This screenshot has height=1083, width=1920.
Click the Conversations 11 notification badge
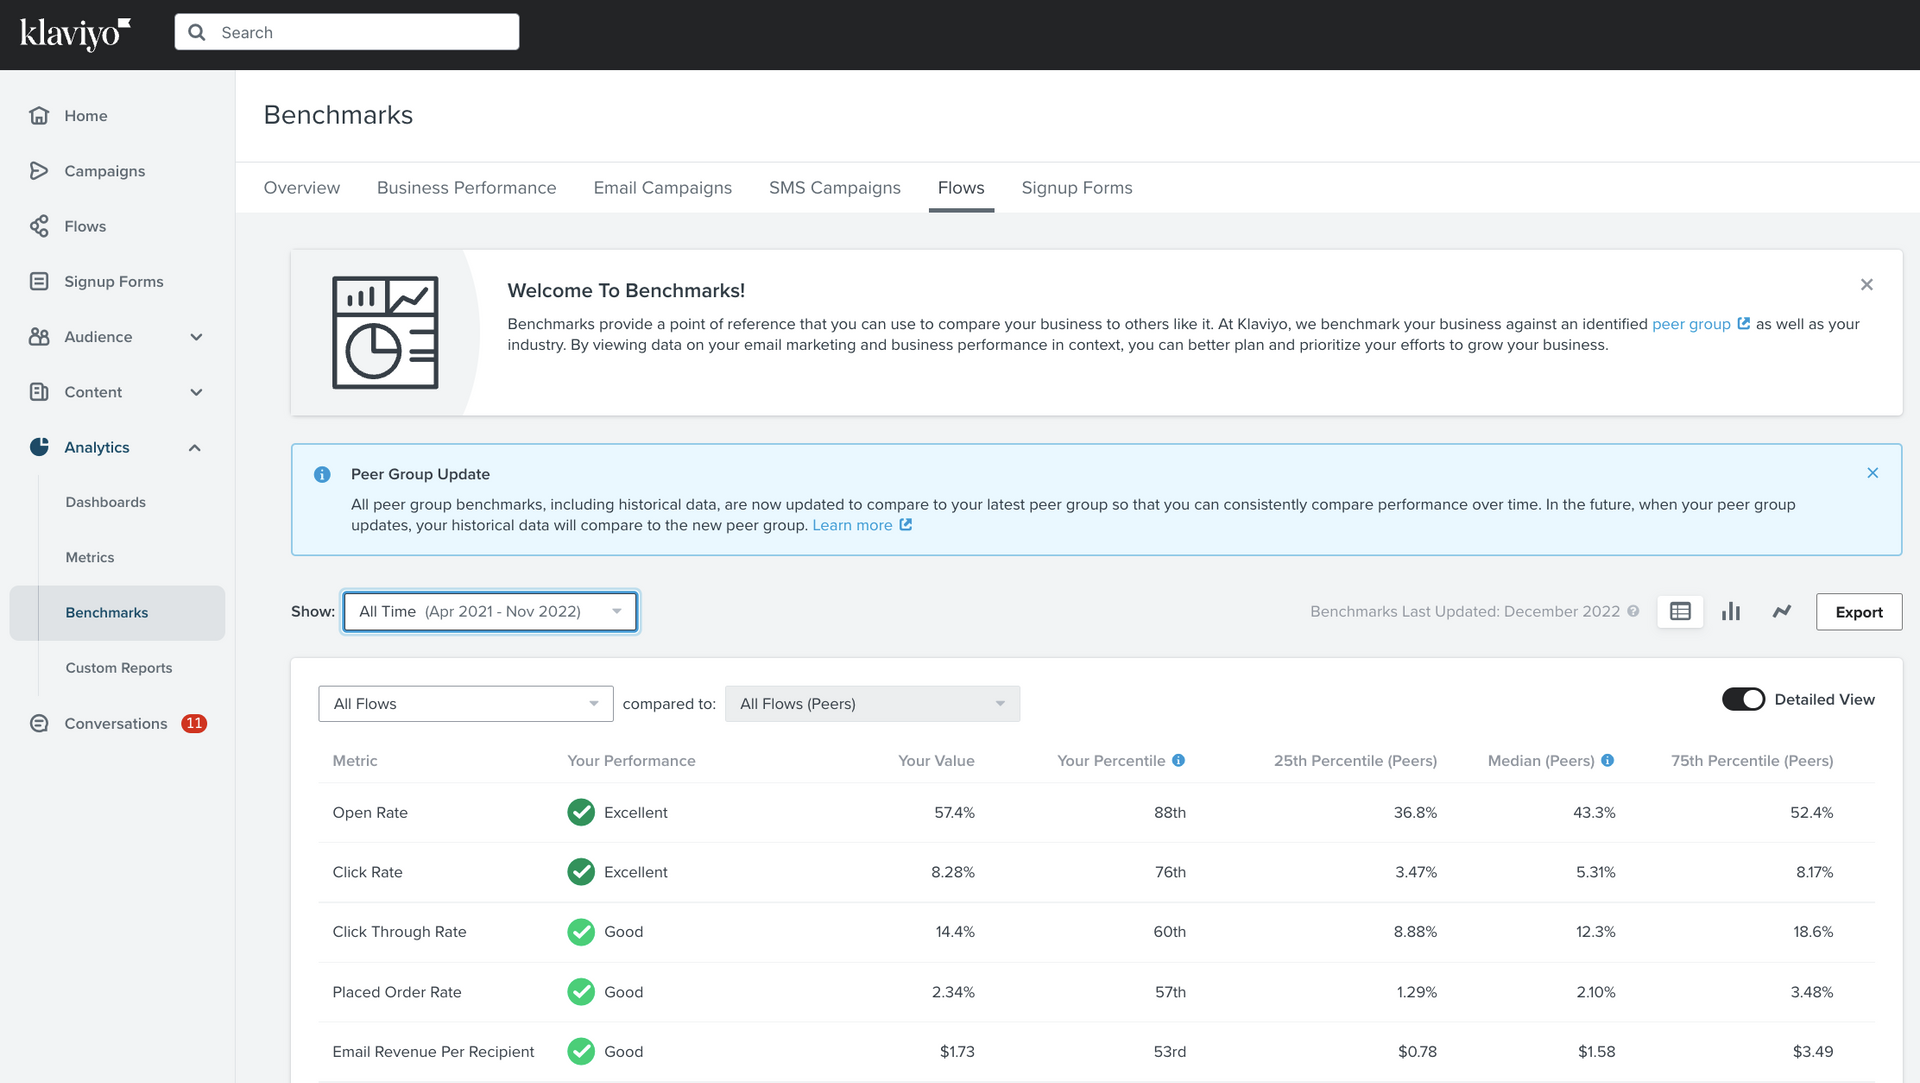(x=194, y=723)
